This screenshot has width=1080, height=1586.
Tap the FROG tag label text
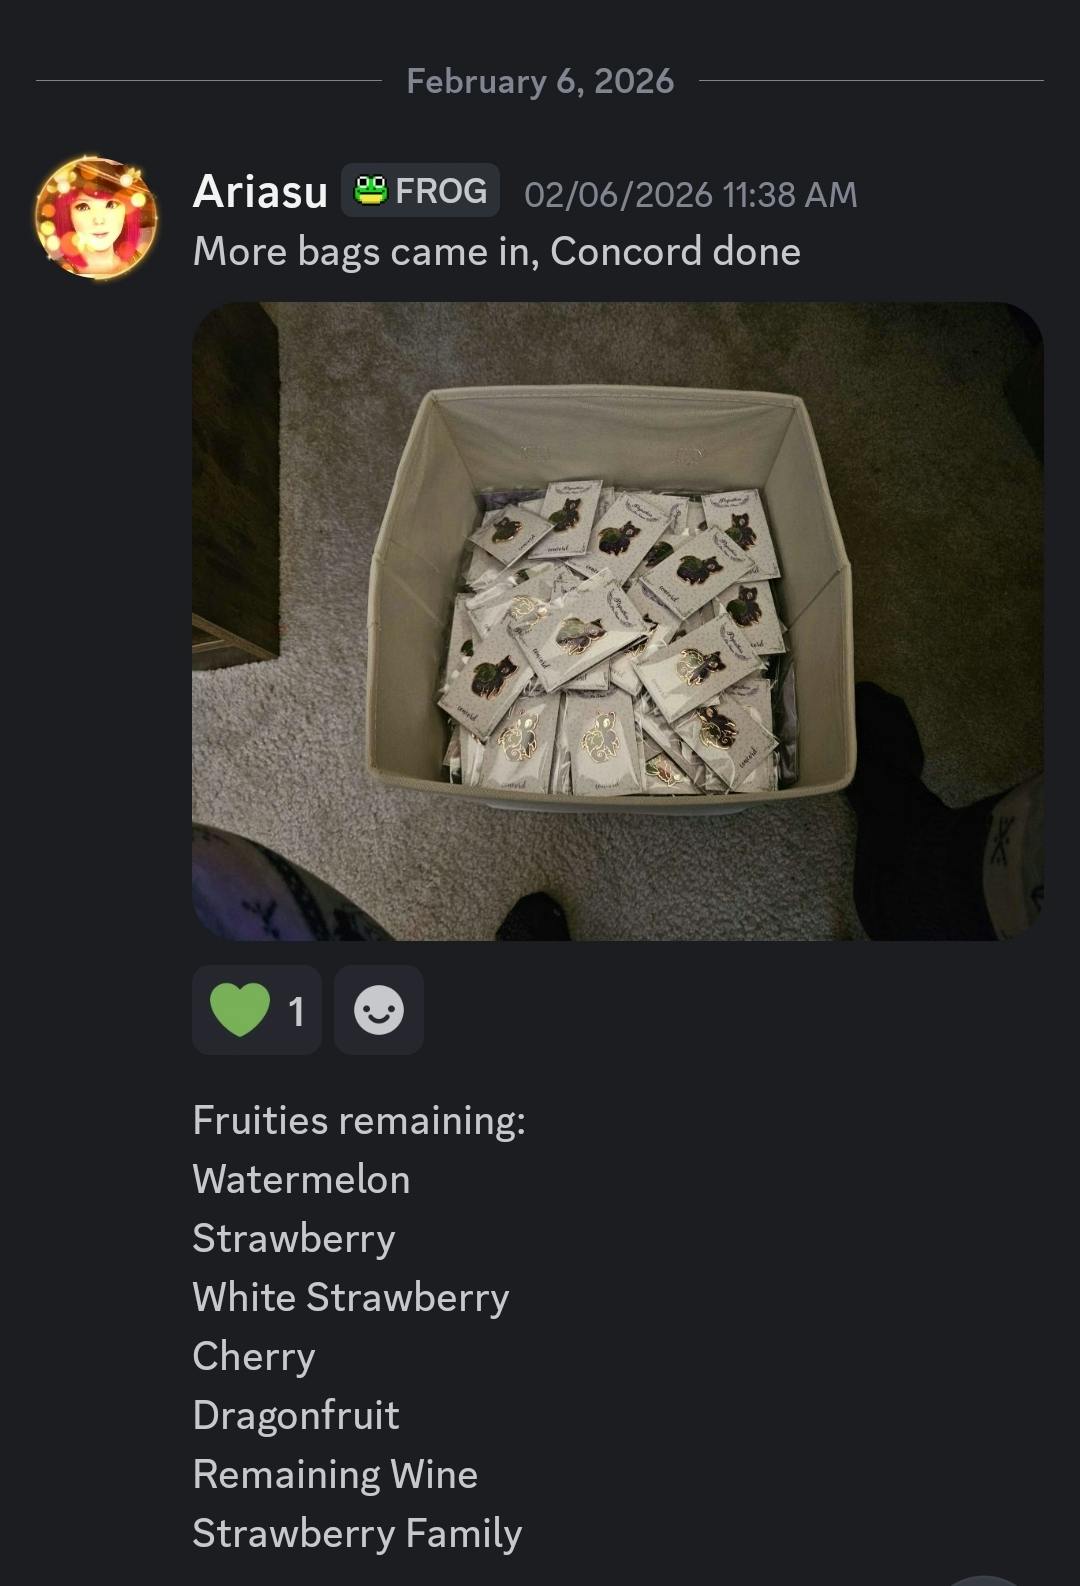tap(441, 190)
